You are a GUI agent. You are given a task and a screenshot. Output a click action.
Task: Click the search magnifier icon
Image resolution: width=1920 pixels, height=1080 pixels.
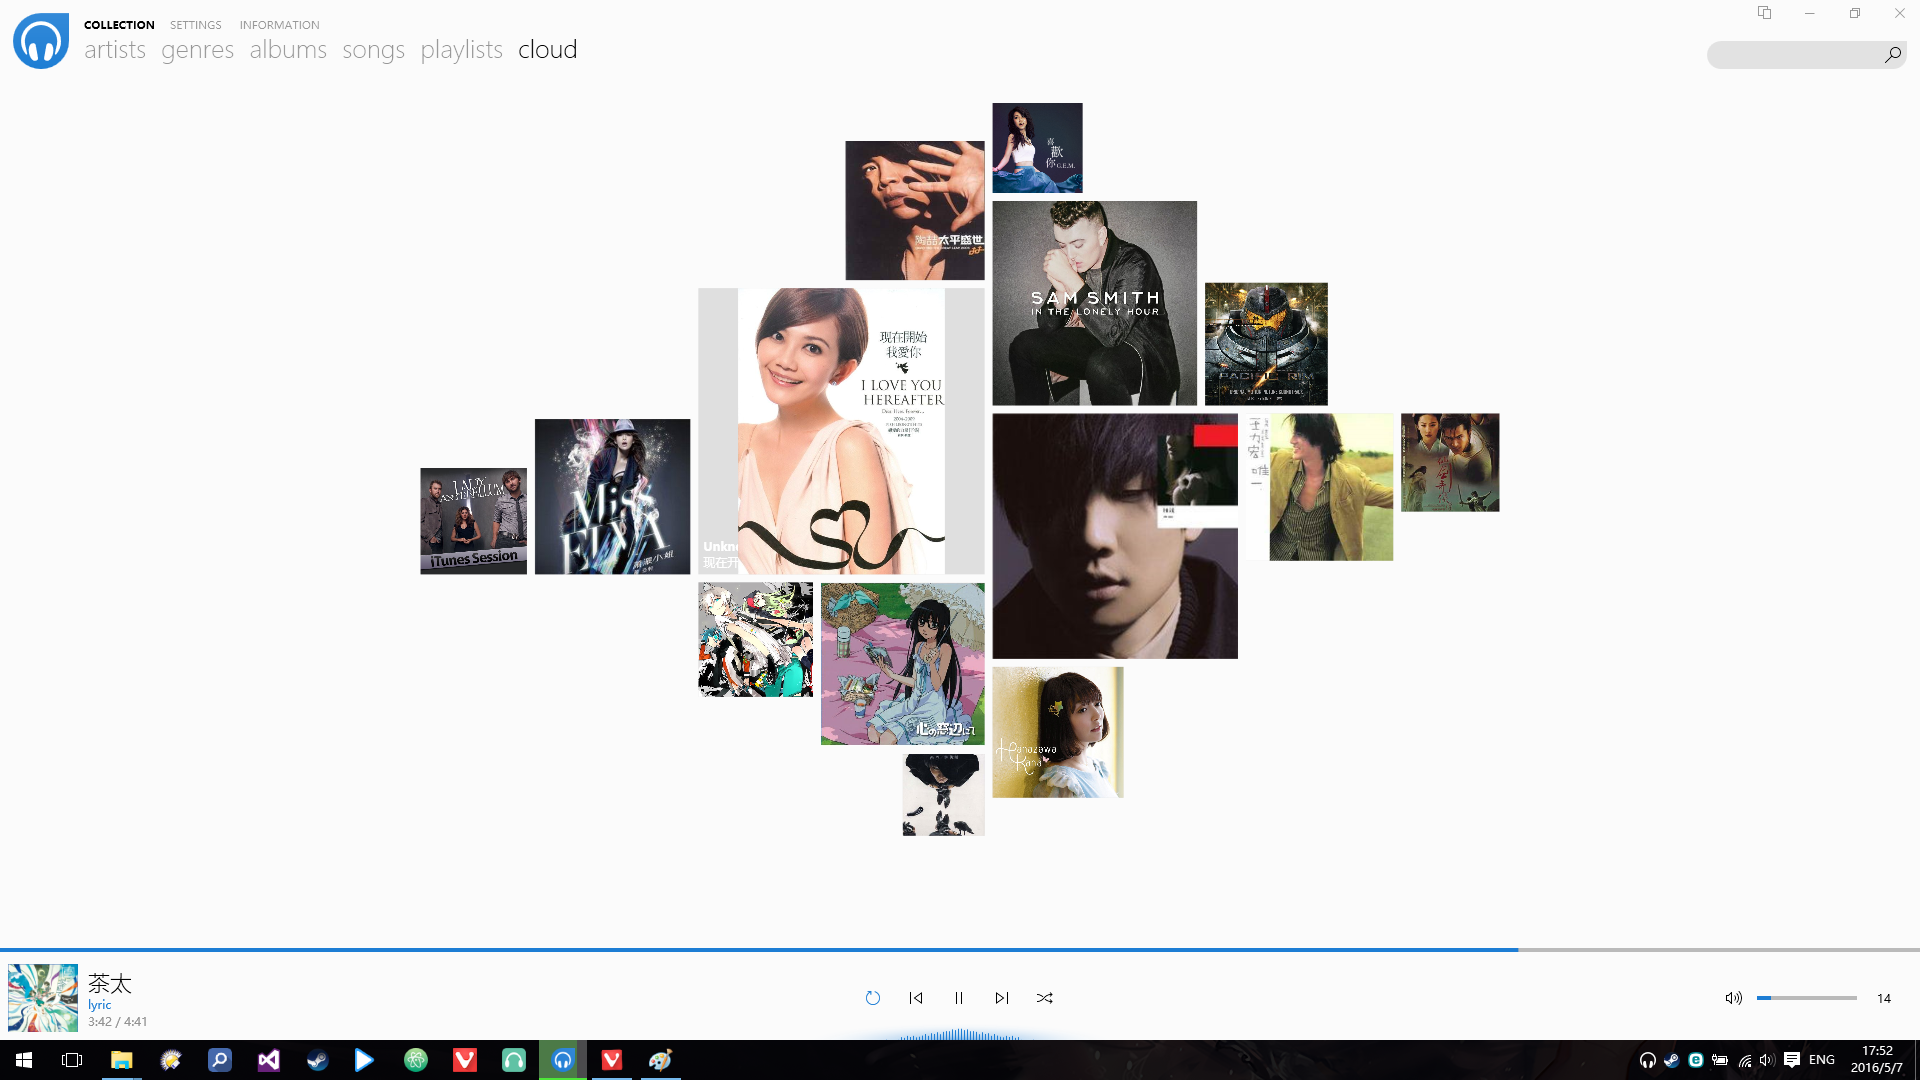[x=1892, y=55]
